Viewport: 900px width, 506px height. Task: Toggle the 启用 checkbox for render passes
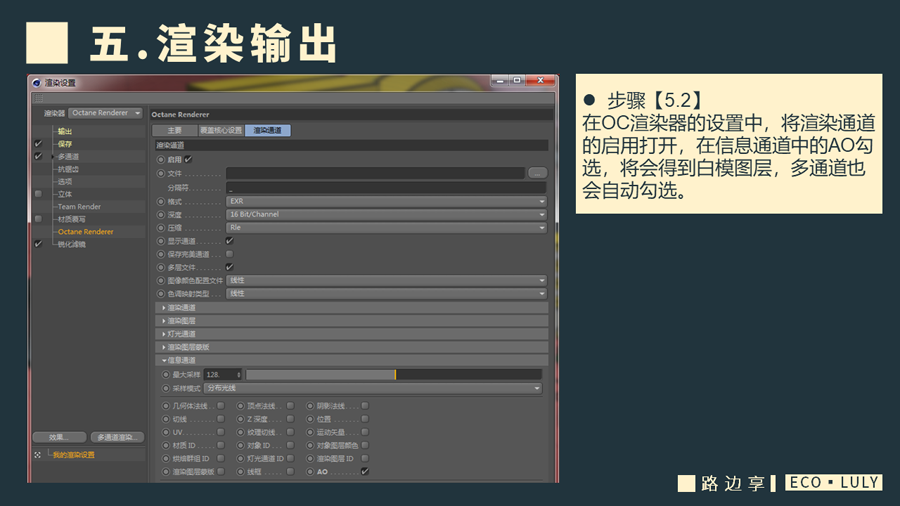188,159
